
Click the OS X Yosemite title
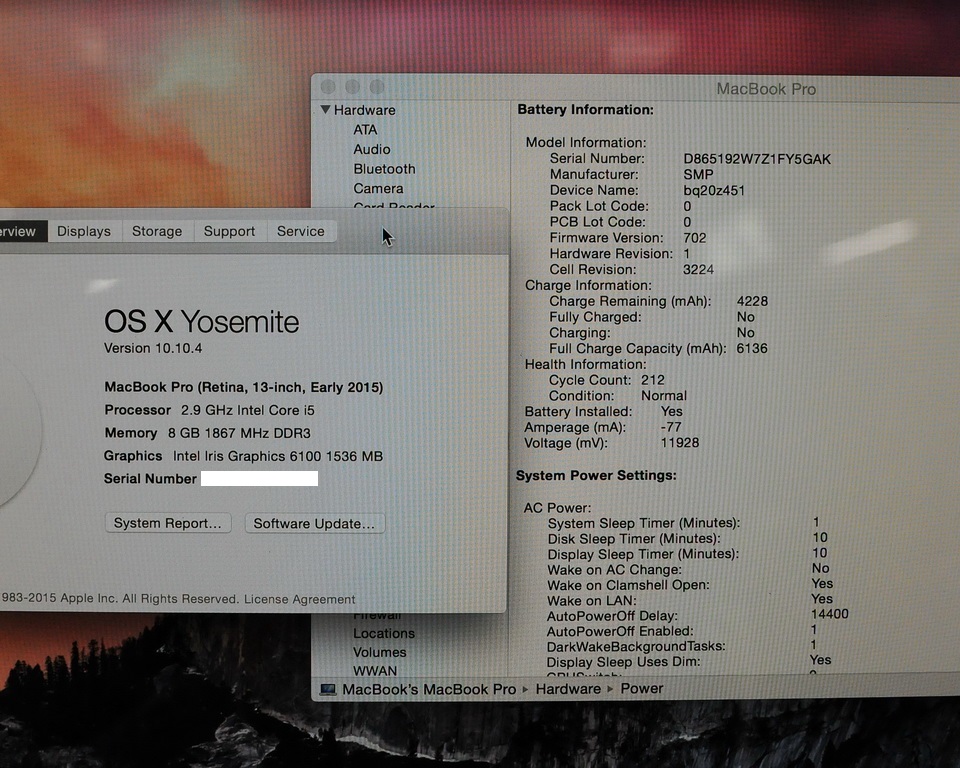(x=201, y=322)
